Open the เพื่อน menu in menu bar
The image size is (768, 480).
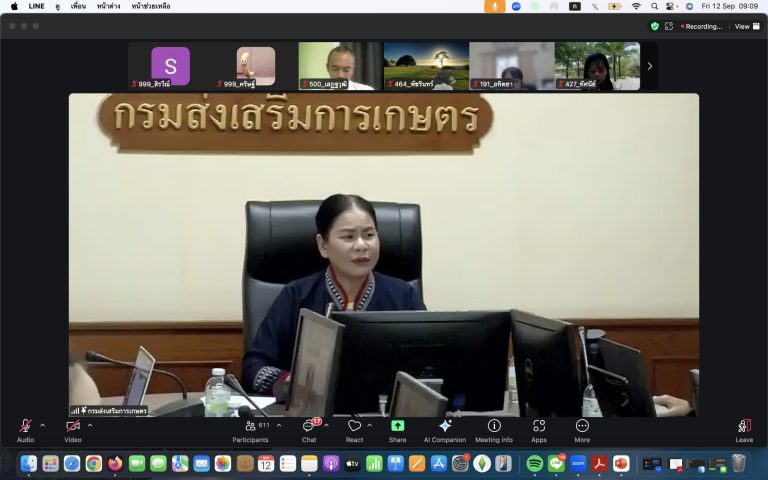tap(78, 6)
